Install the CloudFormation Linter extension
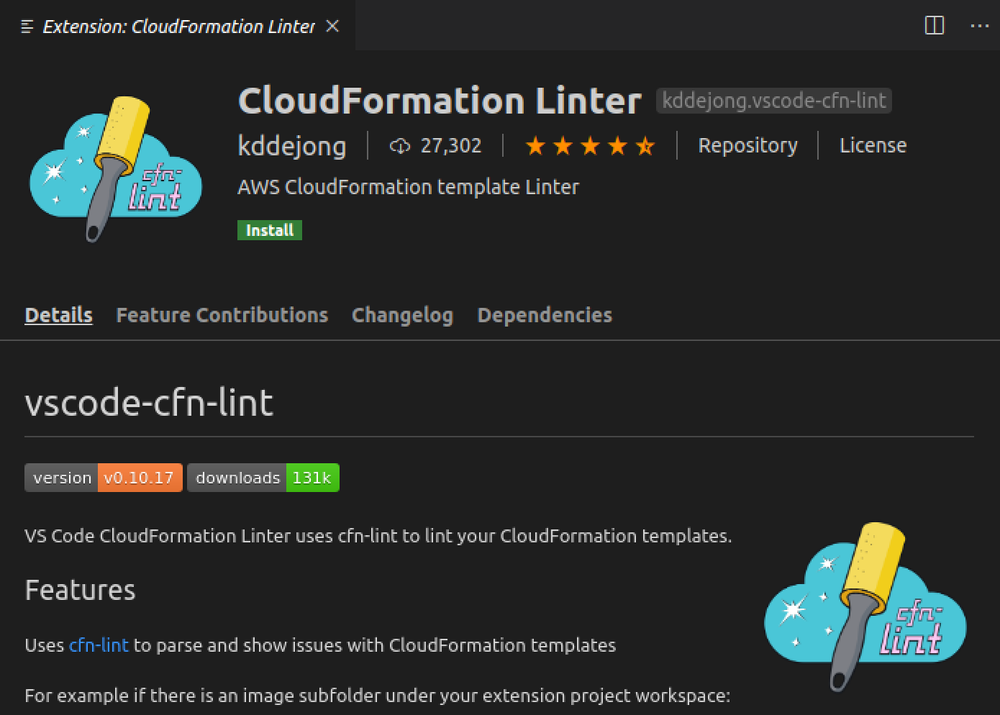Screen dimensions: 1000x715 tap(269, 229)
